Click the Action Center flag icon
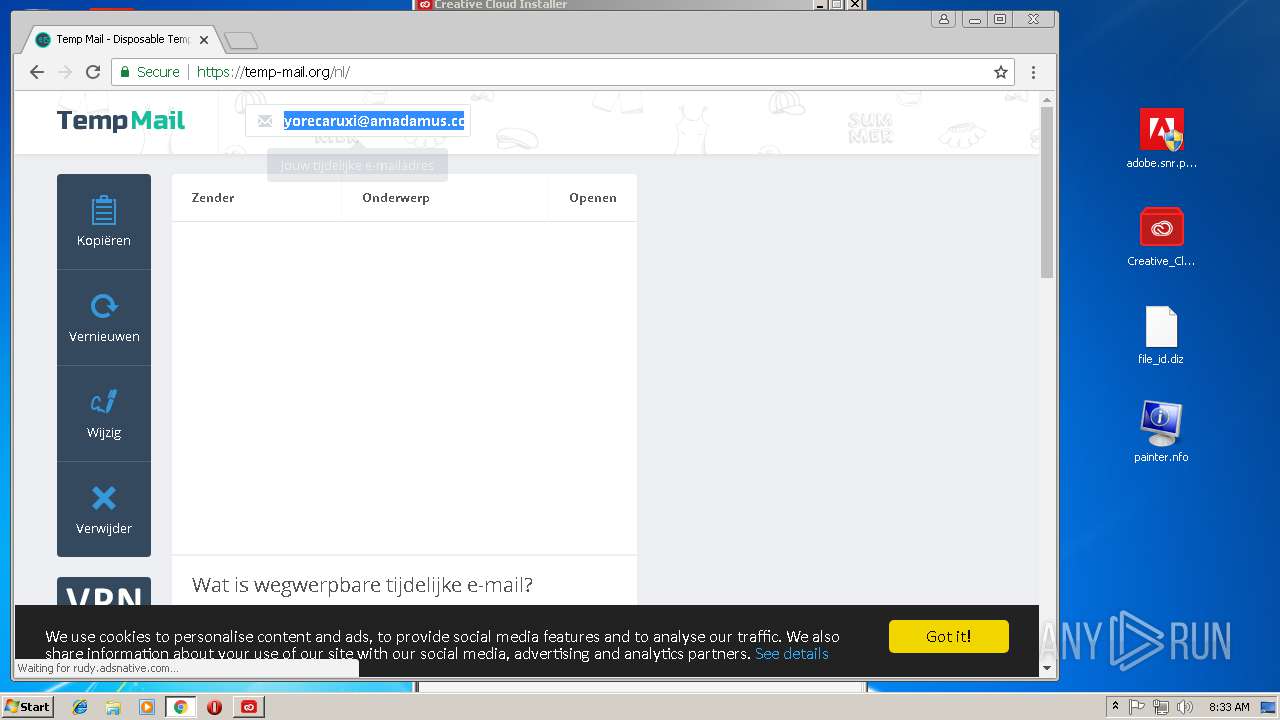The image size is (1280, 720). [1137, 707]
